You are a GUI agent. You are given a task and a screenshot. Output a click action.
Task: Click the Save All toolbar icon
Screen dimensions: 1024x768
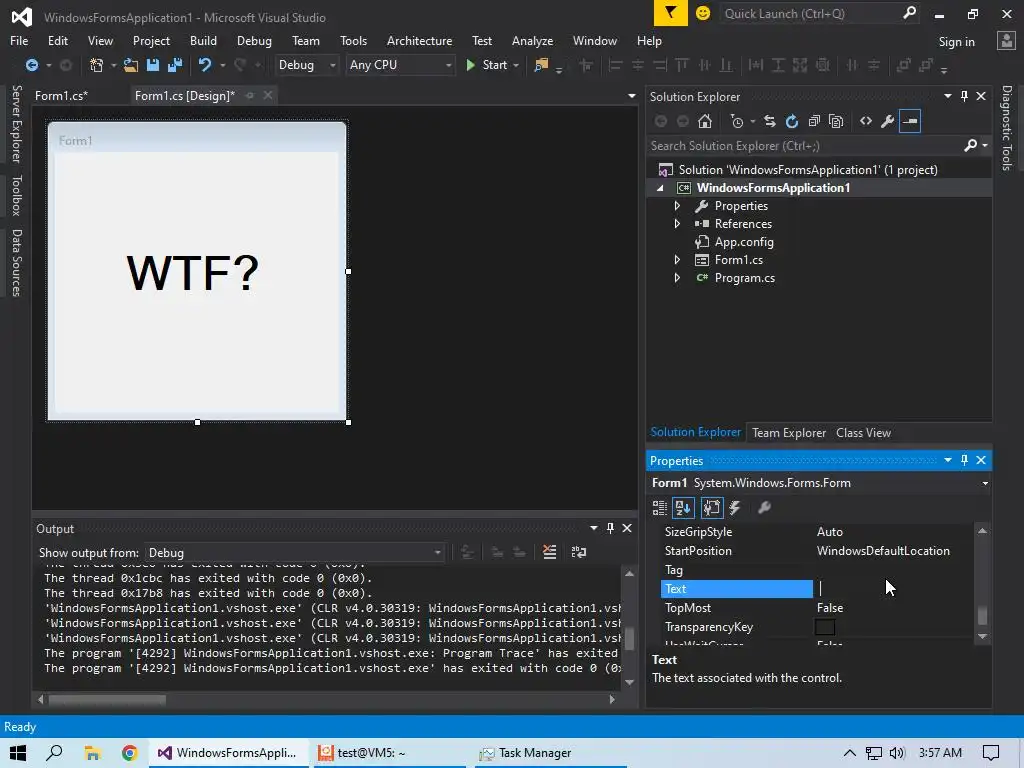click(x=175, y=65)
